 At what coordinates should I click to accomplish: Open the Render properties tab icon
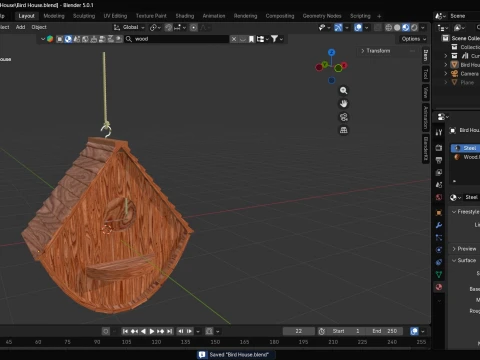pyautogui.click(x=439, y=148)
